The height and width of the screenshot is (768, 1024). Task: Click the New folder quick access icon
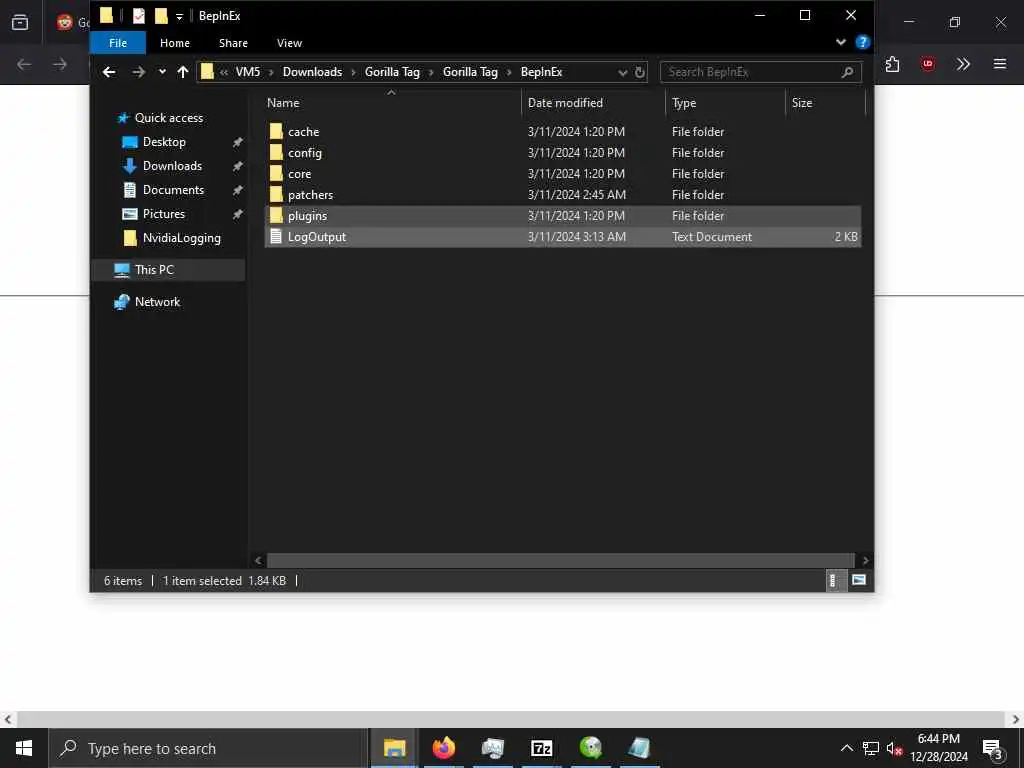tap(161, 15)
